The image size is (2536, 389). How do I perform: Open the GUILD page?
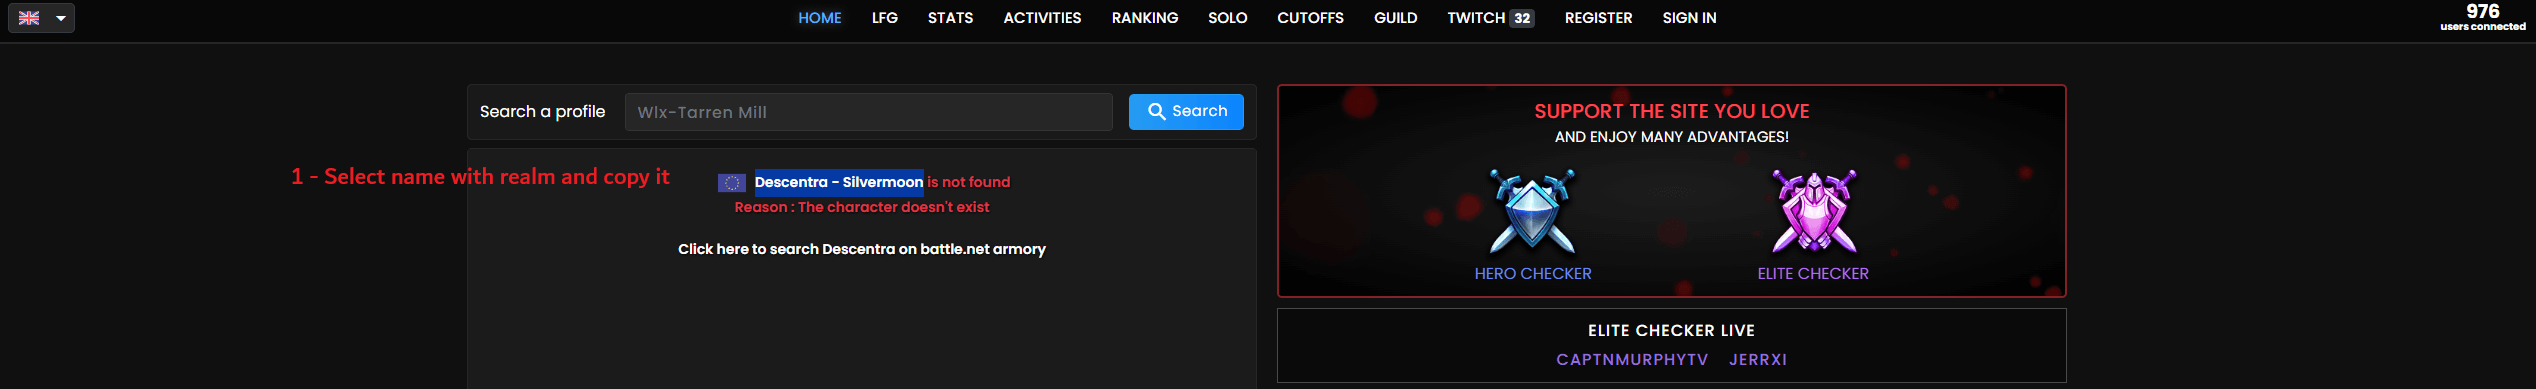click(x=1395, y=18)
